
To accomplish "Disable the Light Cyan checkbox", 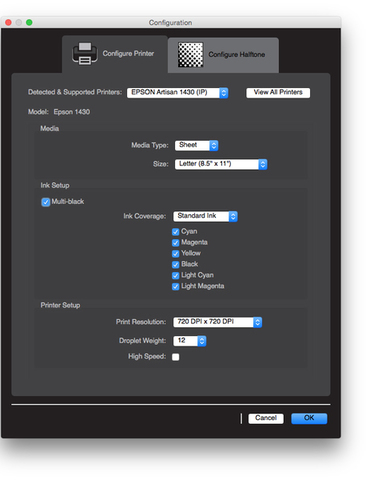I will [x=176, y=276].
